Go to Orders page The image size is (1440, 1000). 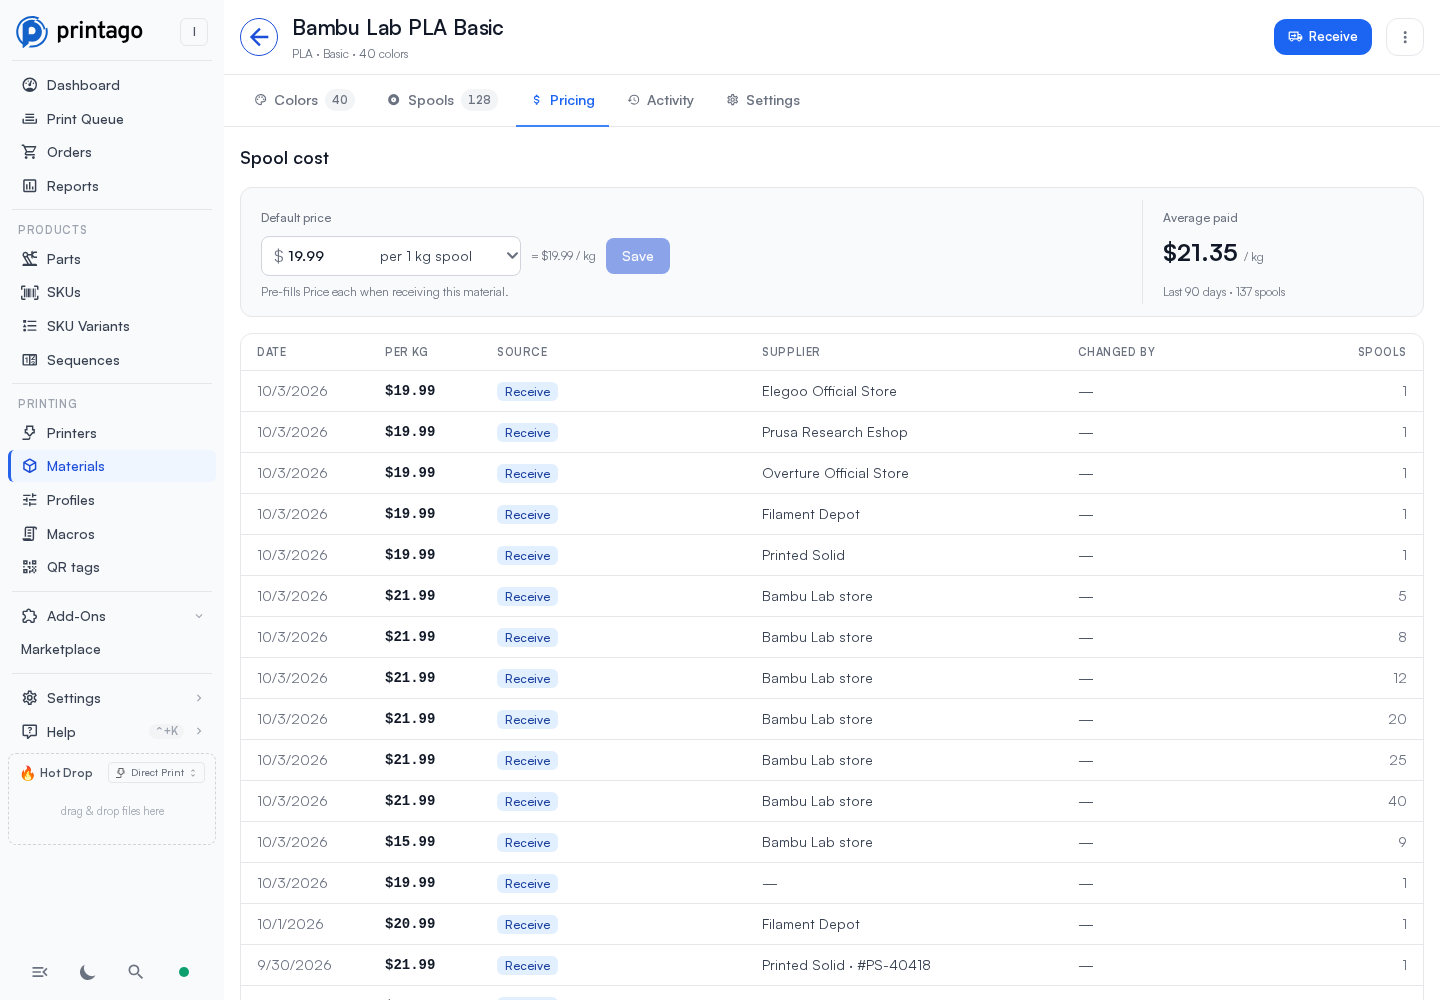pyautogui.click(x=112, y=152)
